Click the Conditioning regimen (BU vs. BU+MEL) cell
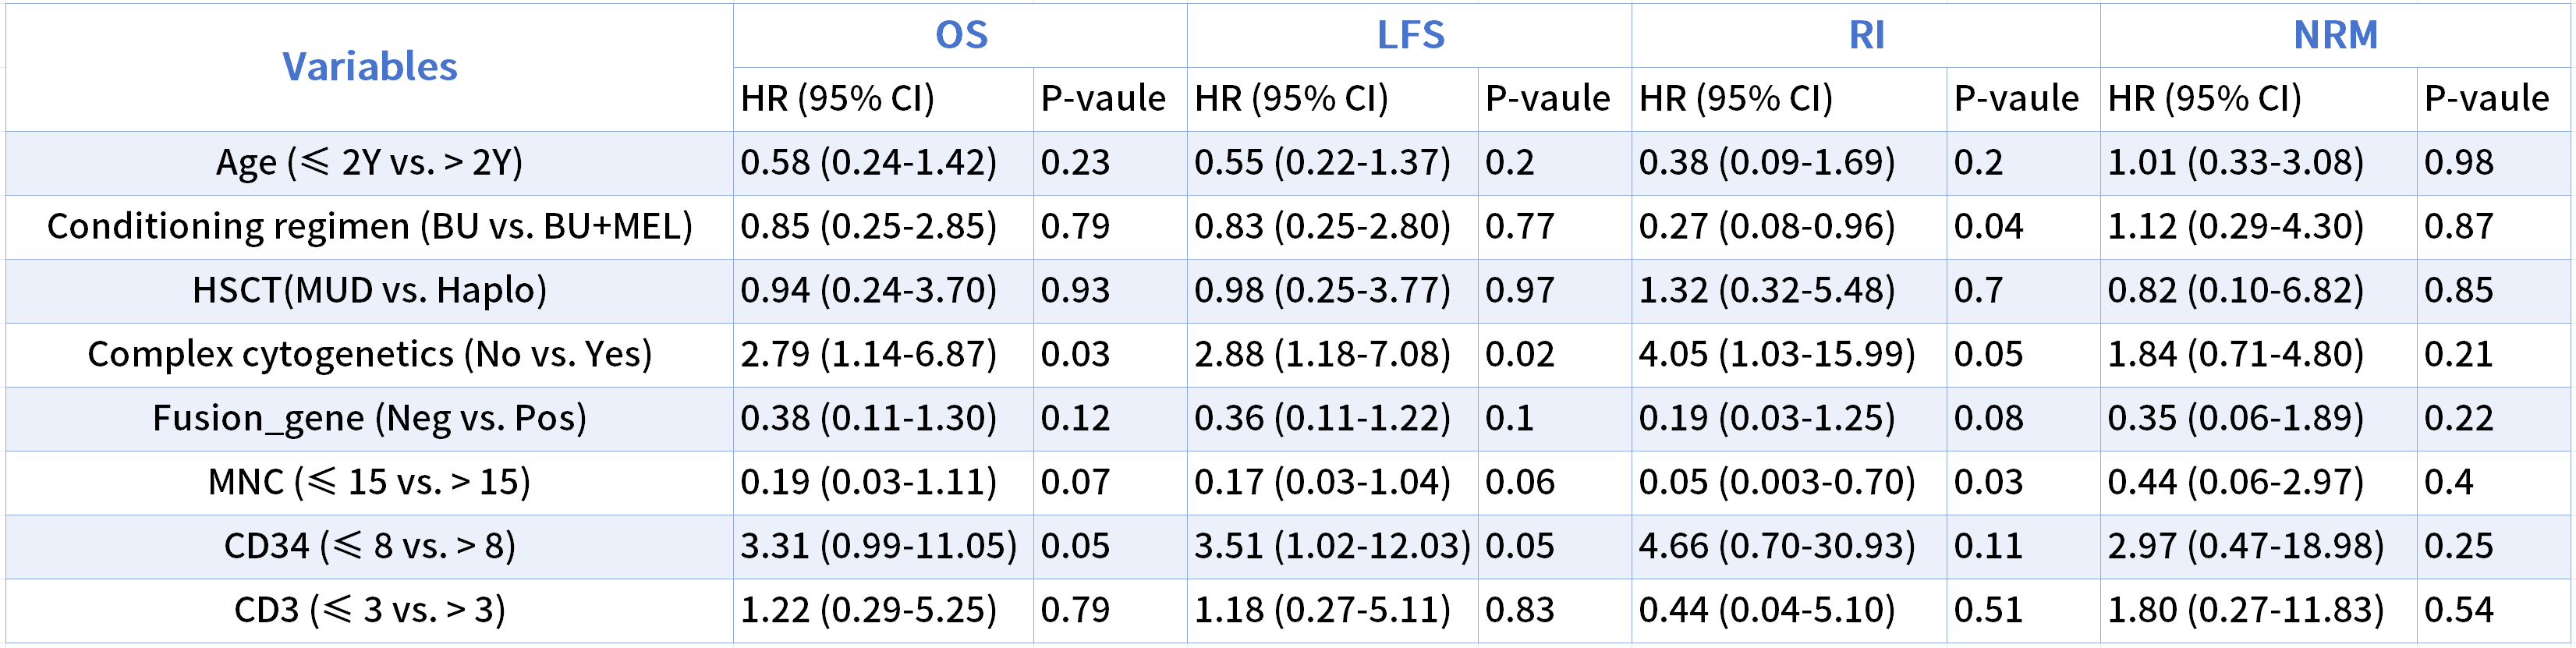The image size is (2576, 648). point(369,226)
